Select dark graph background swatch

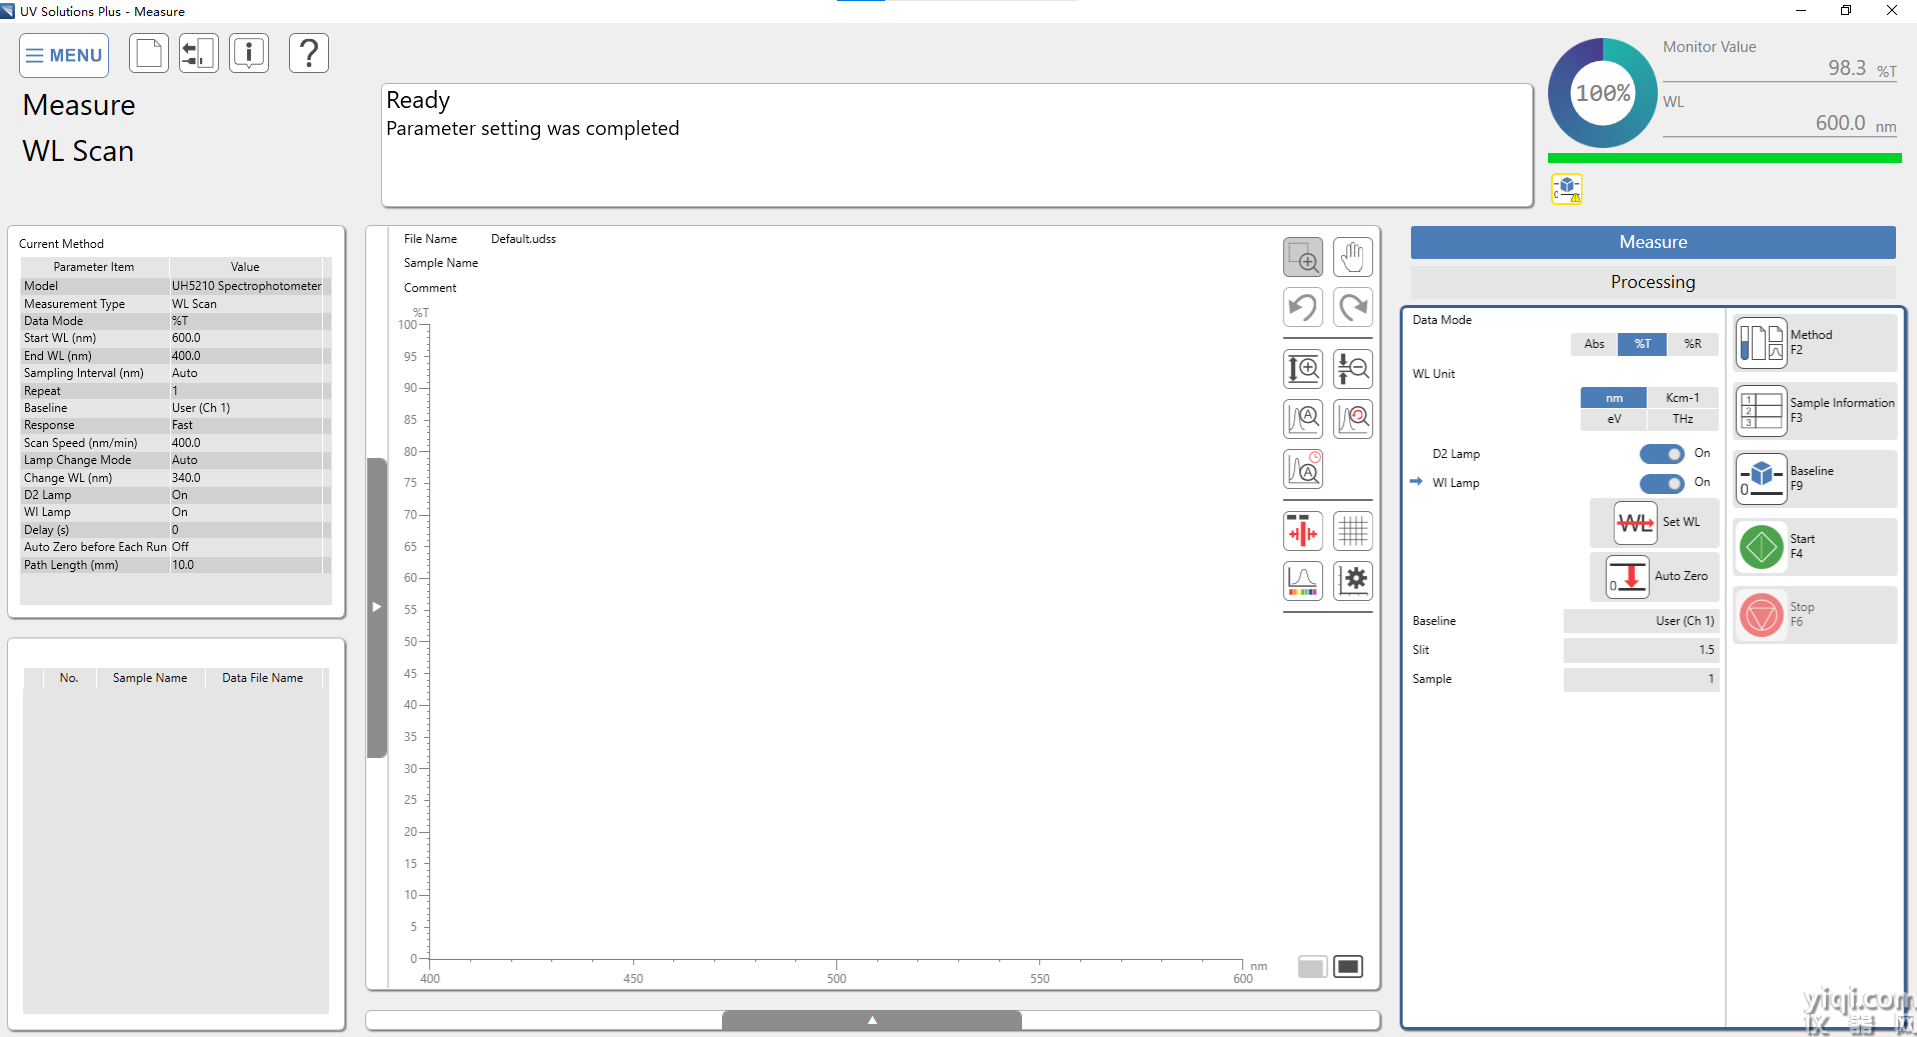pos(1348,967)
